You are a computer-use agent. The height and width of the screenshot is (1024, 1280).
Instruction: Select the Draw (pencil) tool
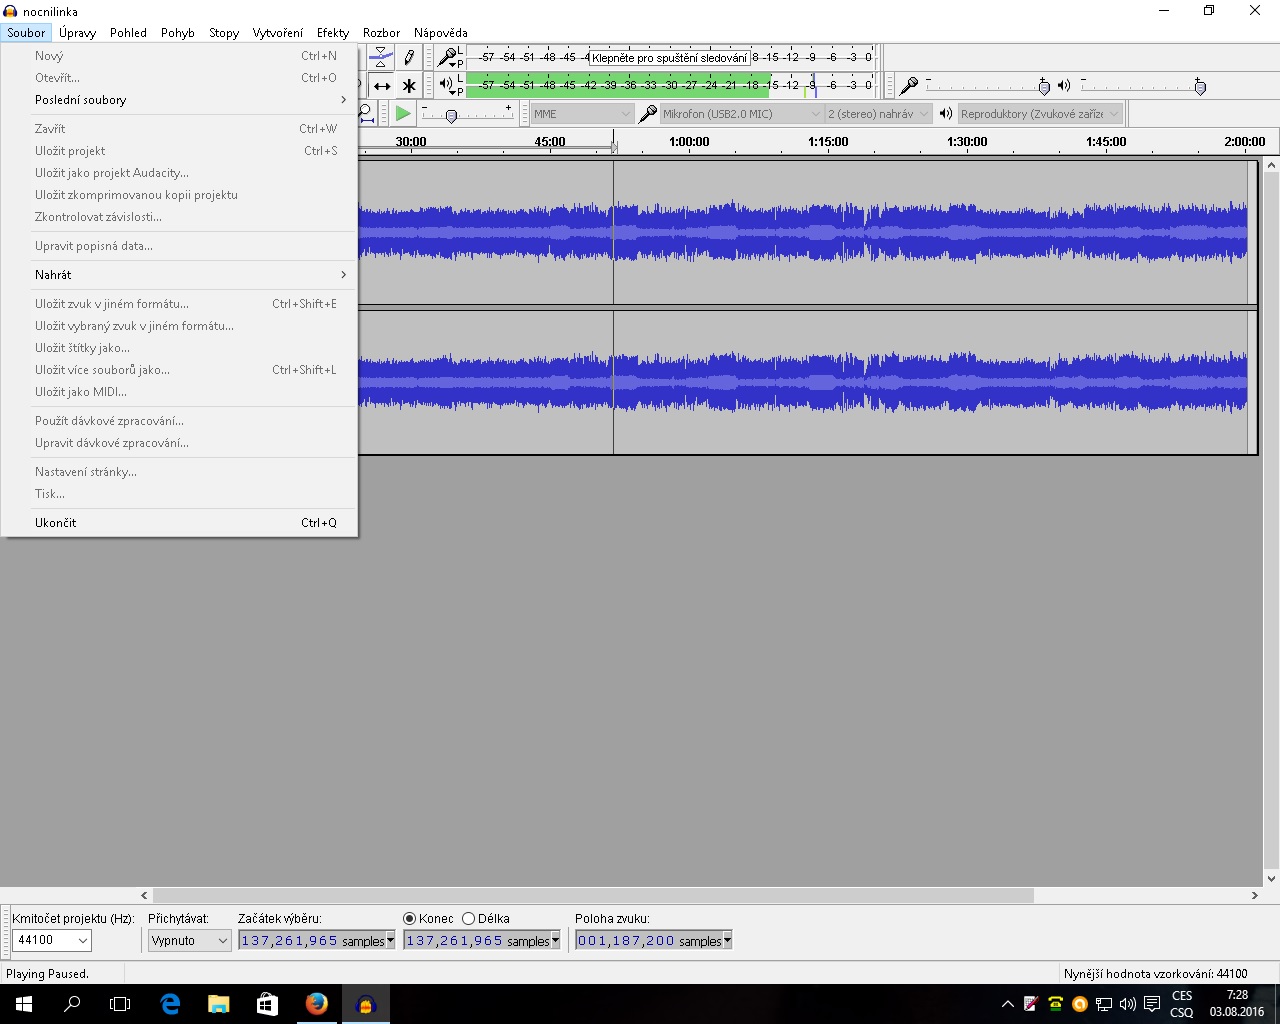(408, 58)
